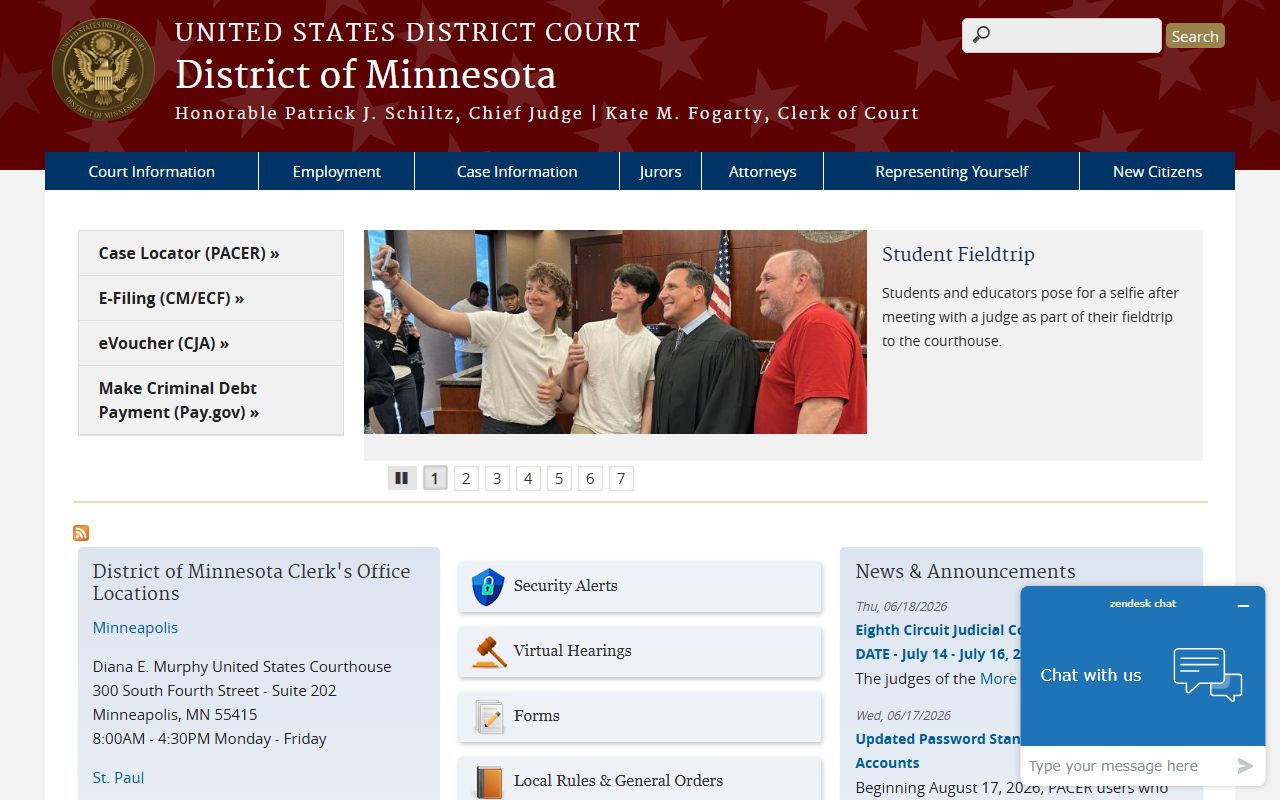Open the Attorneys menu

click(x=762, y=171)
